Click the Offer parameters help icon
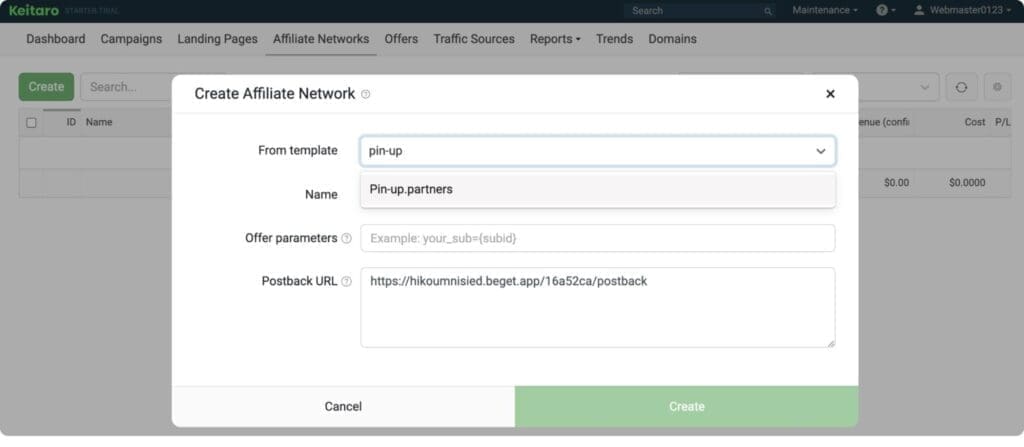The width and height of the screenshot is (1024, 447). click(346, 239)
